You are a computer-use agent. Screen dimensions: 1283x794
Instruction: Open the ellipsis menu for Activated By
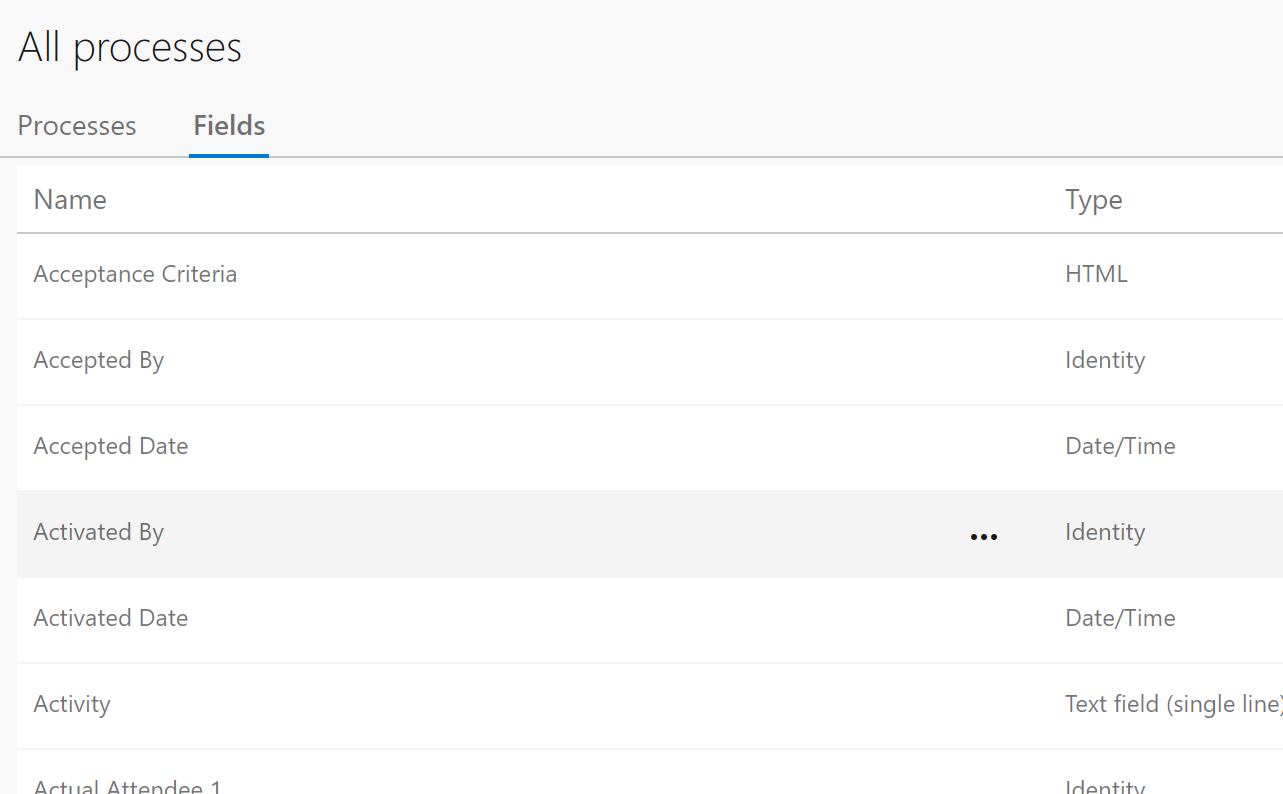984,537
